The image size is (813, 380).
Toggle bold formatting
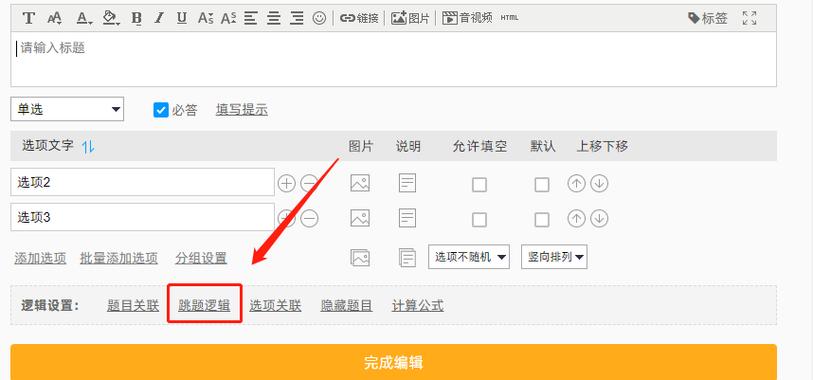(137, 18)
